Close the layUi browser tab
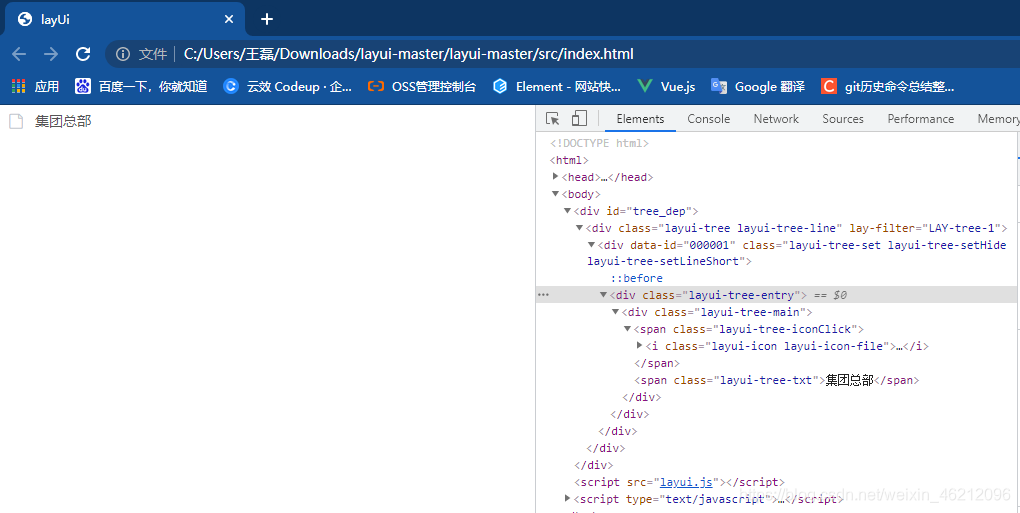This screenshot has height=513, width=1020. click(229, 20)
